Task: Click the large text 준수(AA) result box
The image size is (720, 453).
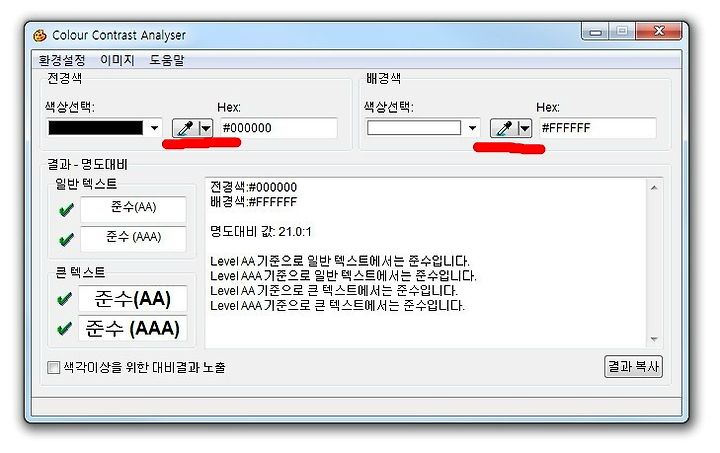Action: (x=133, y=299)
